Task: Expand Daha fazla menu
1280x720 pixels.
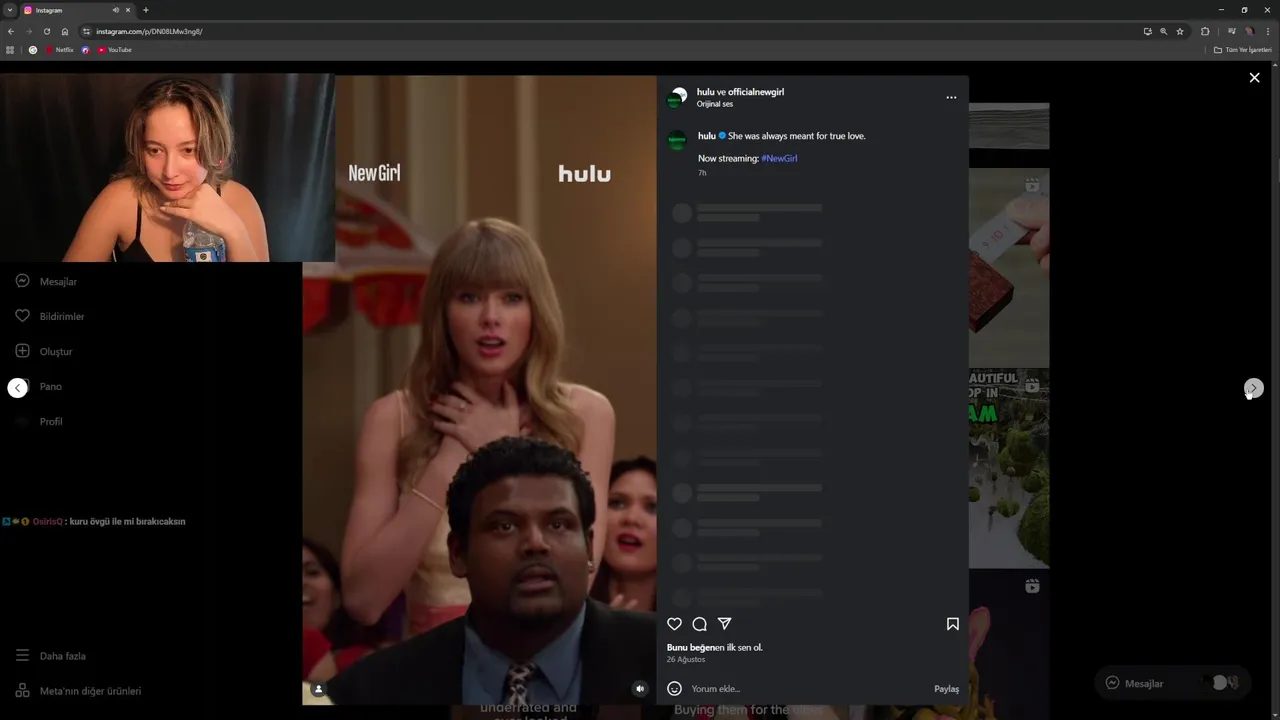Action: coord(50,656)
